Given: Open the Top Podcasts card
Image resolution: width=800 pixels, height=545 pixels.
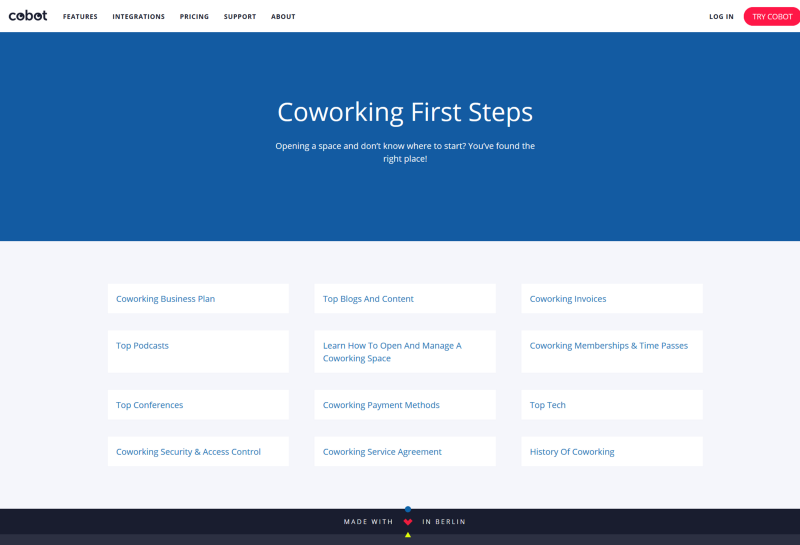Looking at the screenshot, I should 198,351.
